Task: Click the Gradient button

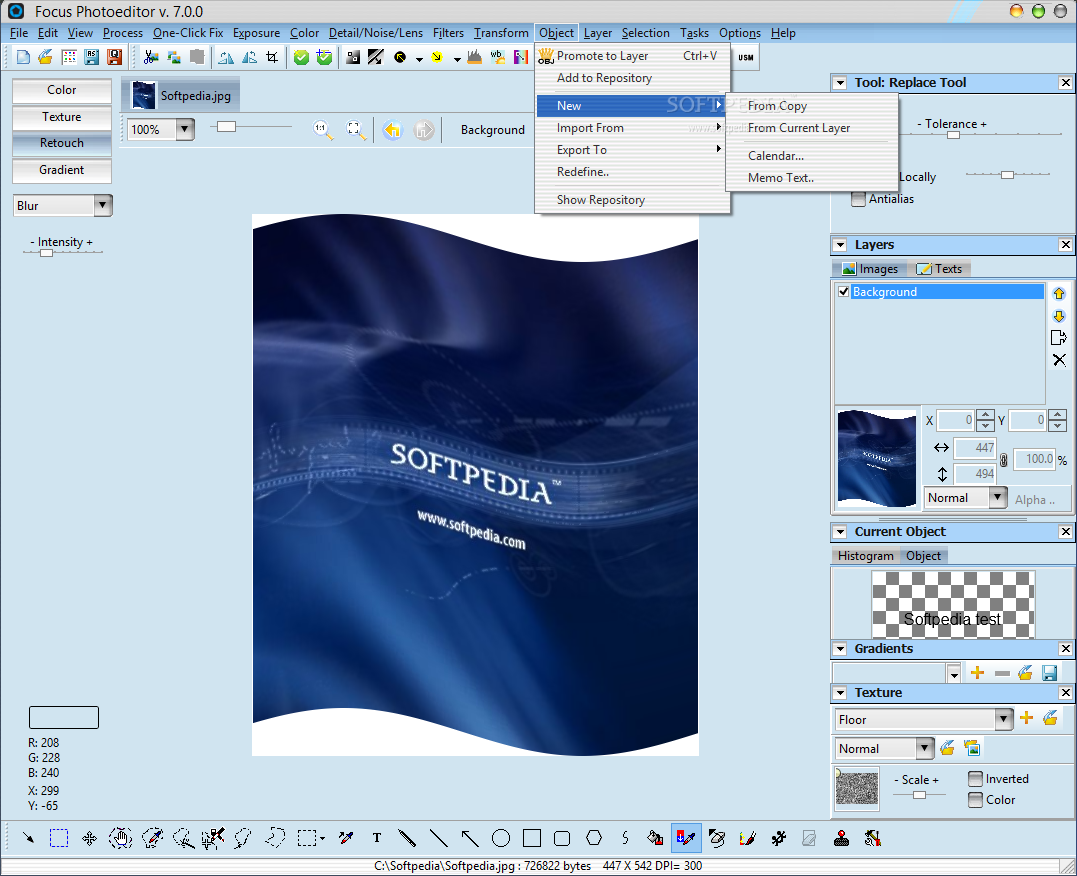Action: click(x=62, y=170)
